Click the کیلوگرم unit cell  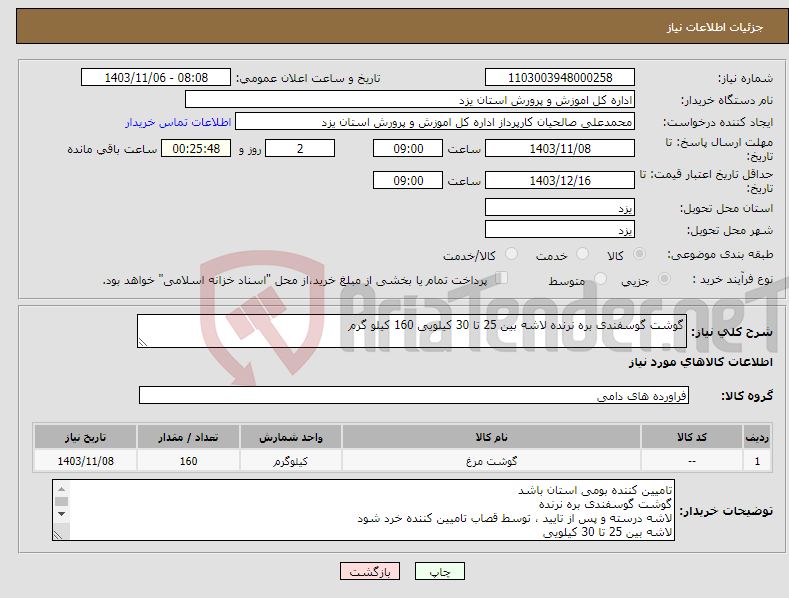[291, 461]
